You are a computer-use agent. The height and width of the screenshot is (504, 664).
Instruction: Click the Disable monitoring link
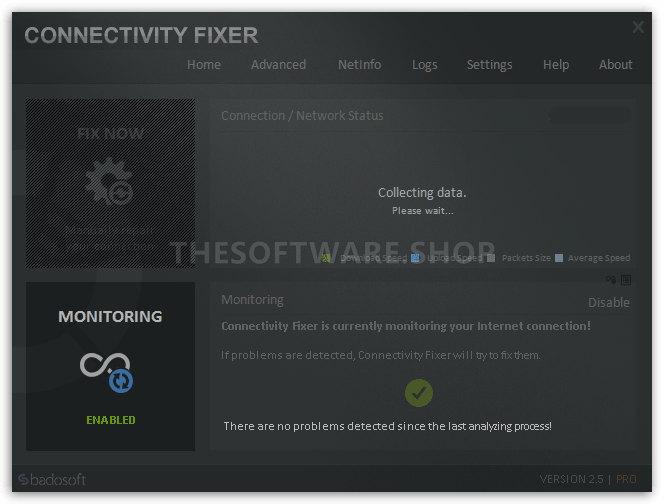[x=608, y=302]
